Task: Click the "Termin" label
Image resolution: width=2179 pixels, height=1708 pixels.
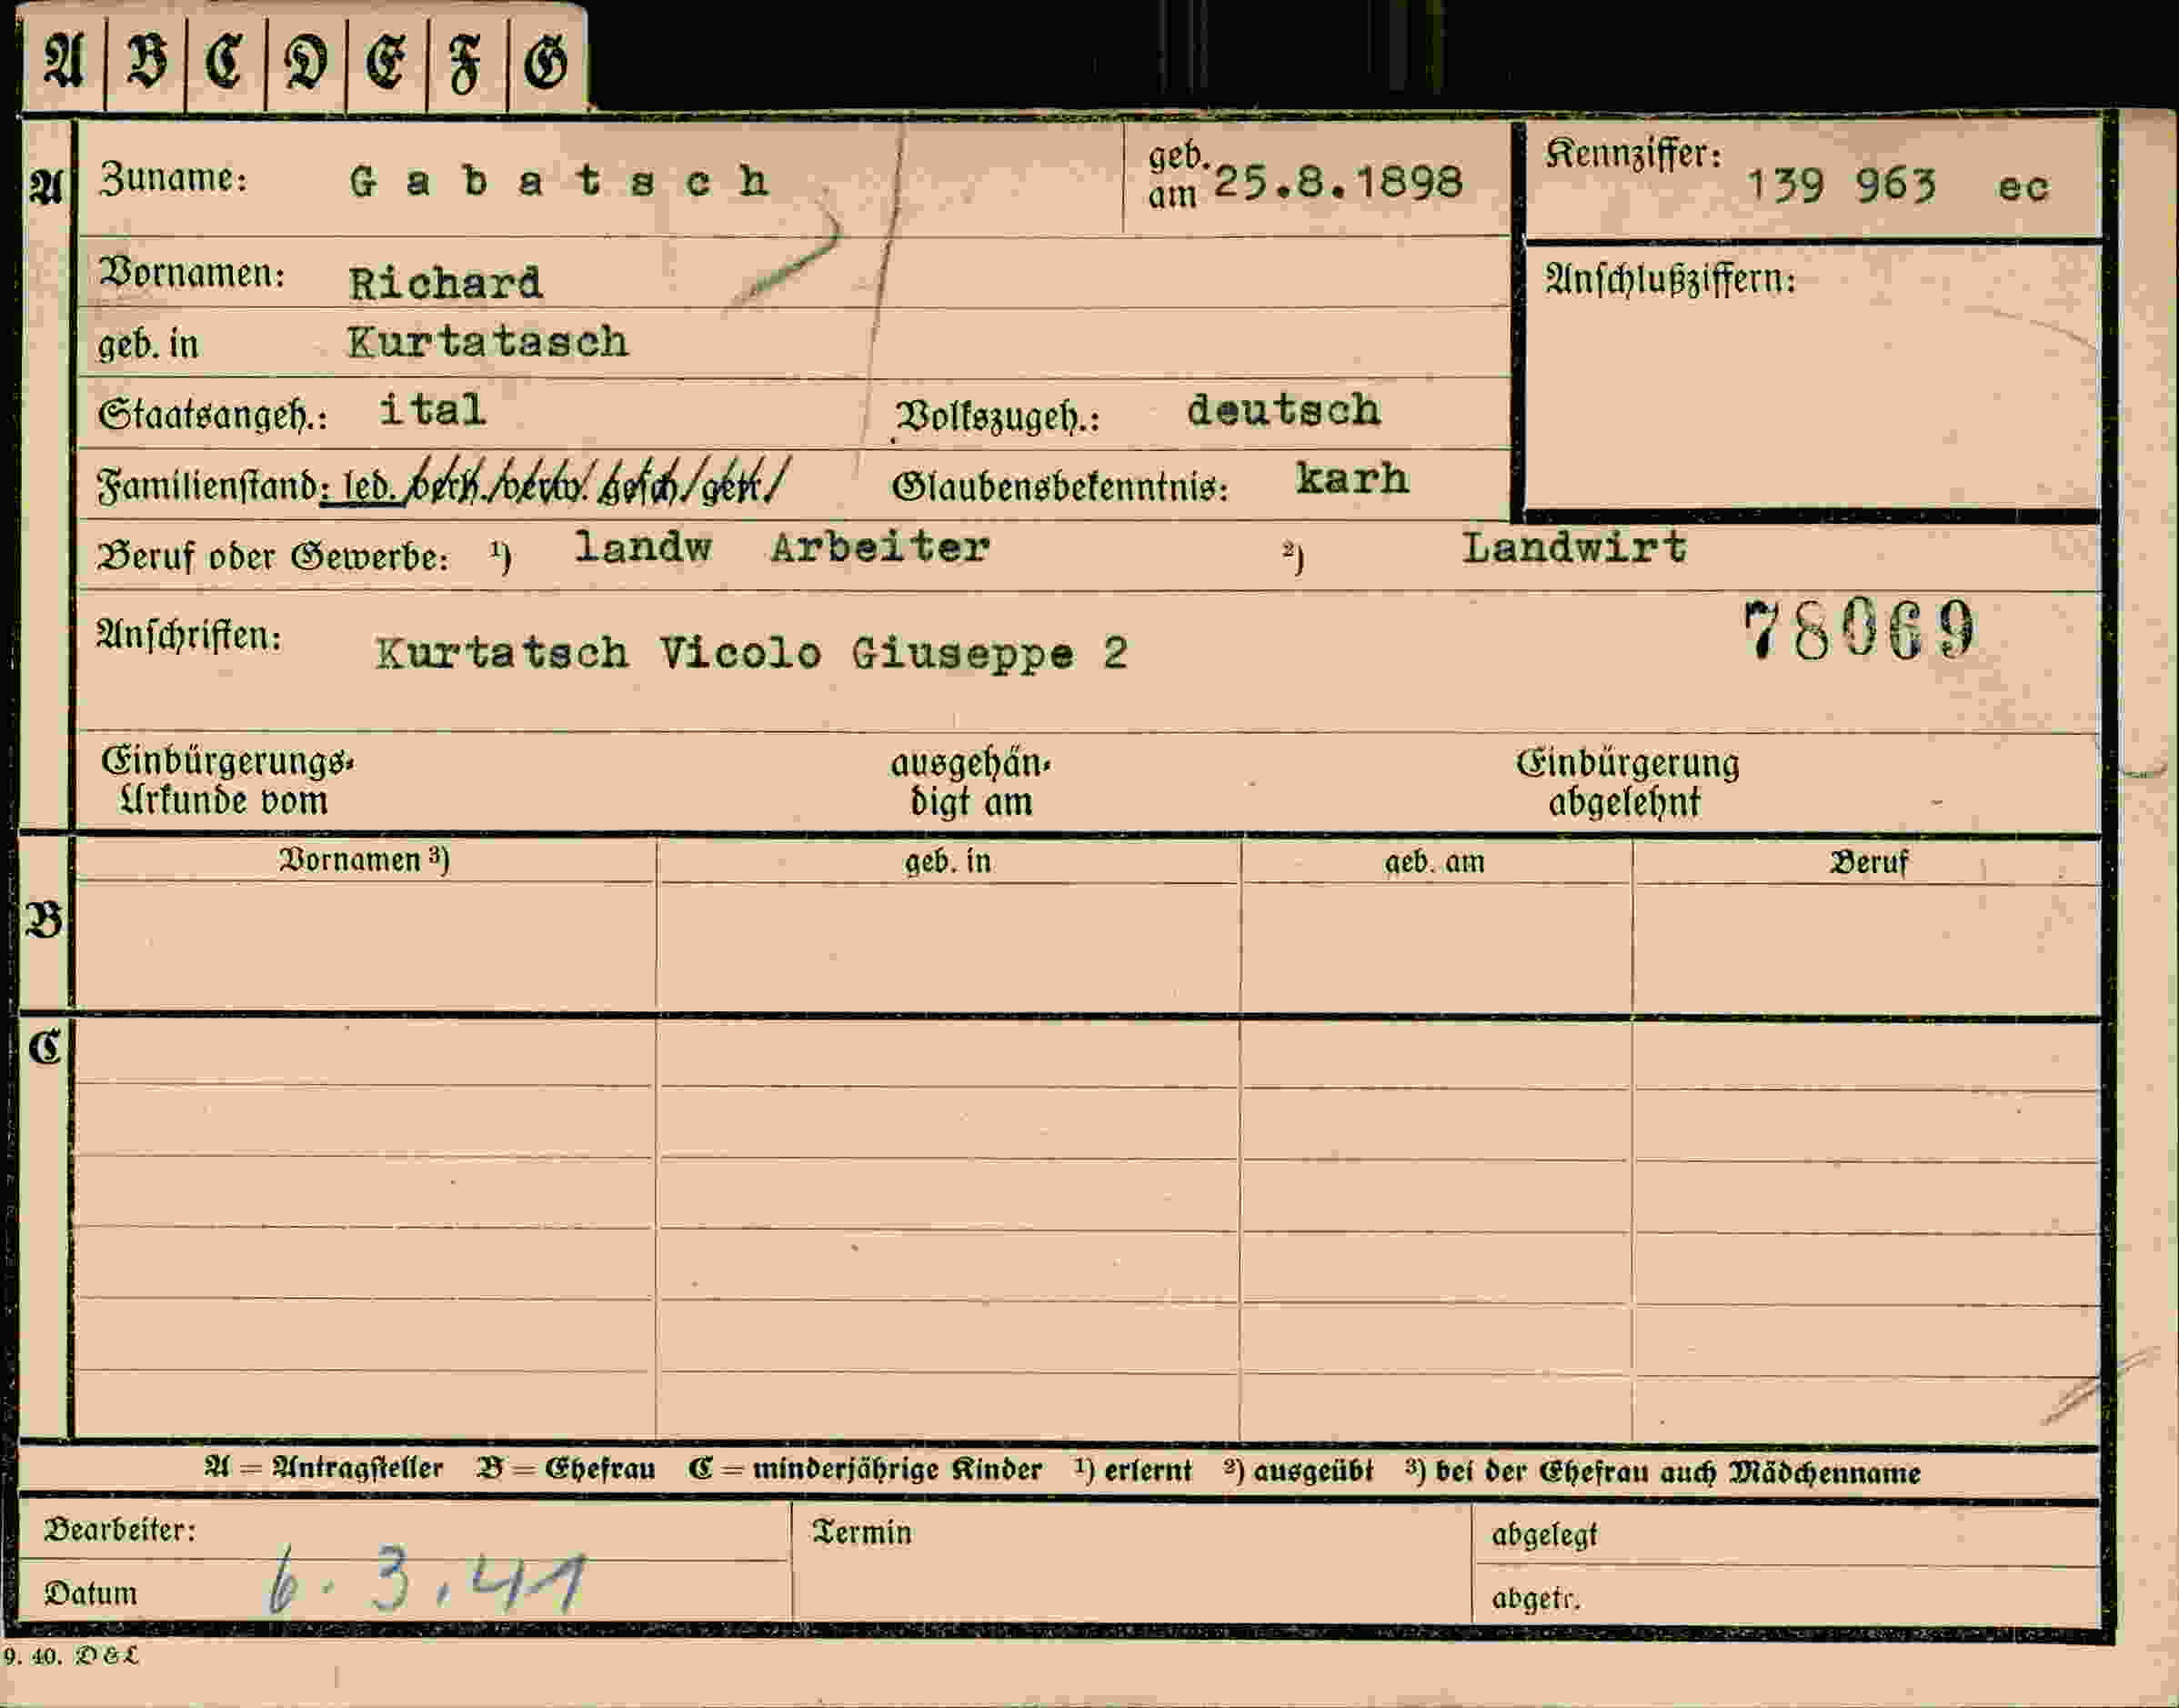Action: pos(861,1533)
